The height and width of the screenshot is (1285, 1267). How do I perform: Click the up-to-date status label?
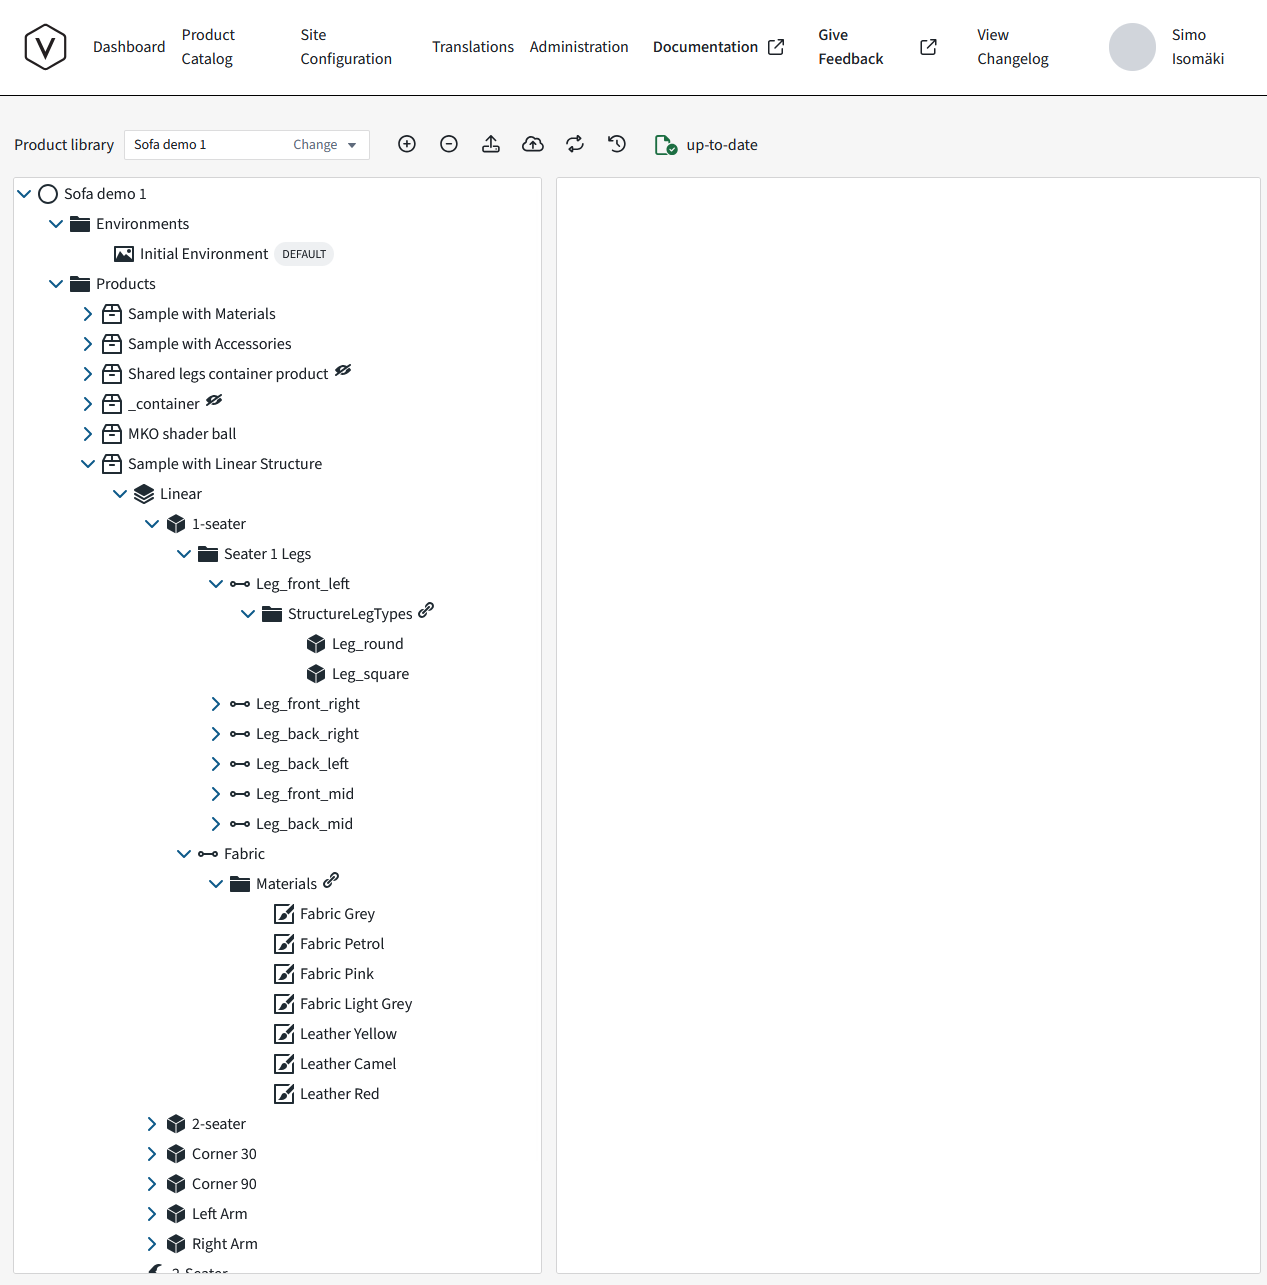click(722, 145)
